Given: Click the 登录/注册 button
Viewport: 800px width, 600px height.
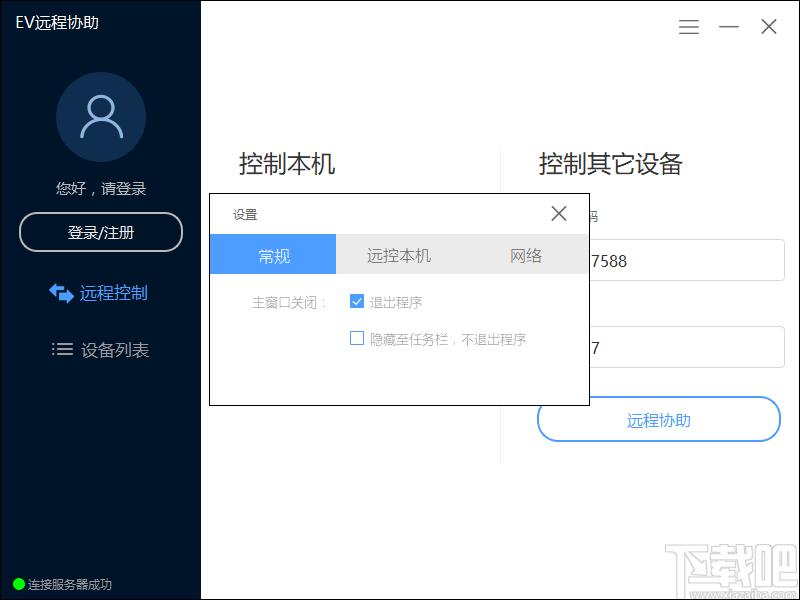Looking at the screenshot, I should [x=101, y=232].
